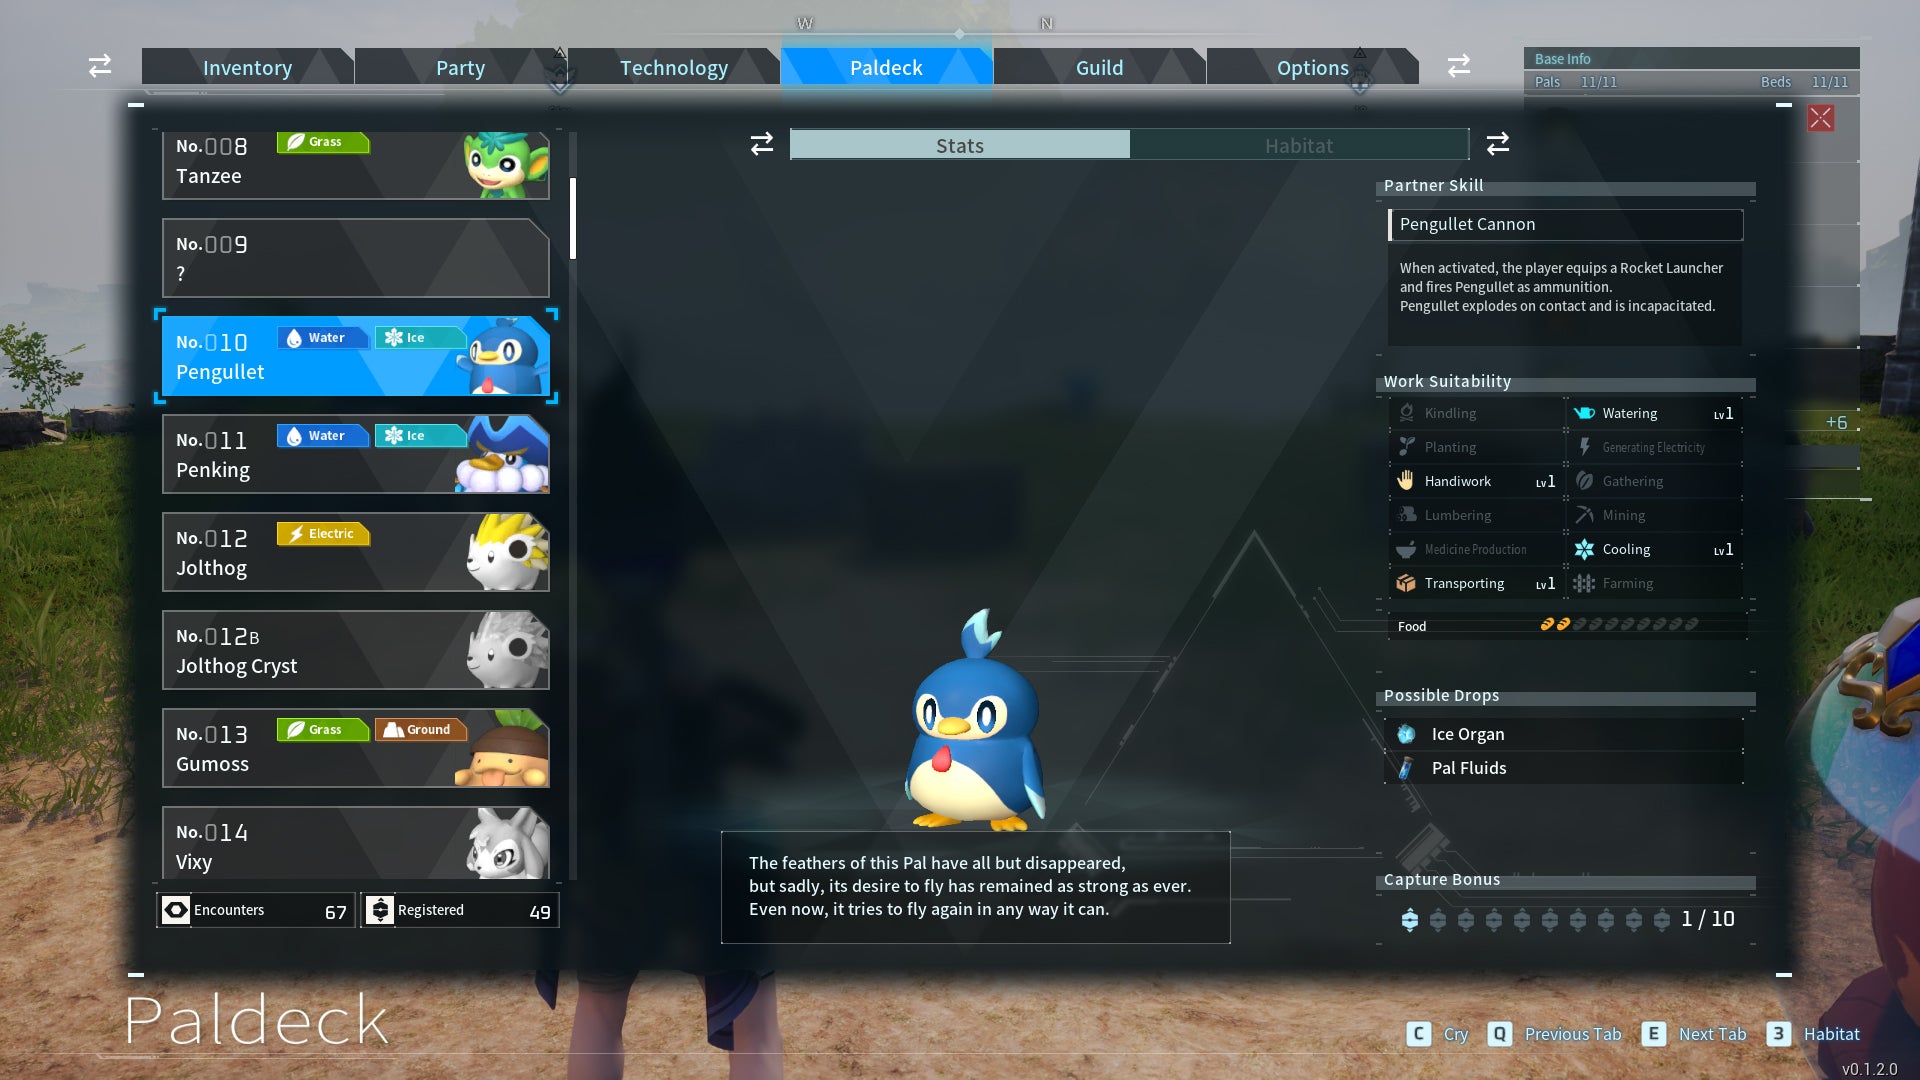This screenshot has height=1080, width=1920.
Task: Click swap arrows left of Stats tab
Action: tap(762, 144)
